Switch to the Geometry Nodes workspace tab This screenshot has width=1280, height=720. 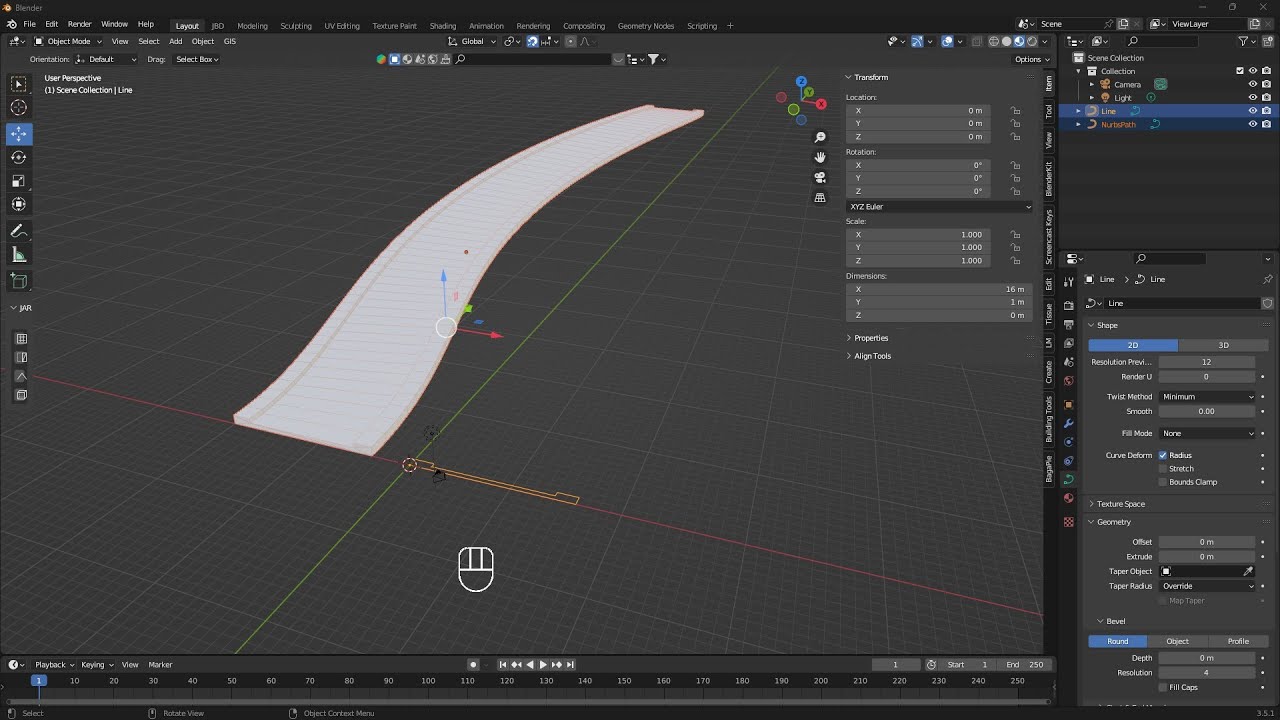click(646, 26)
